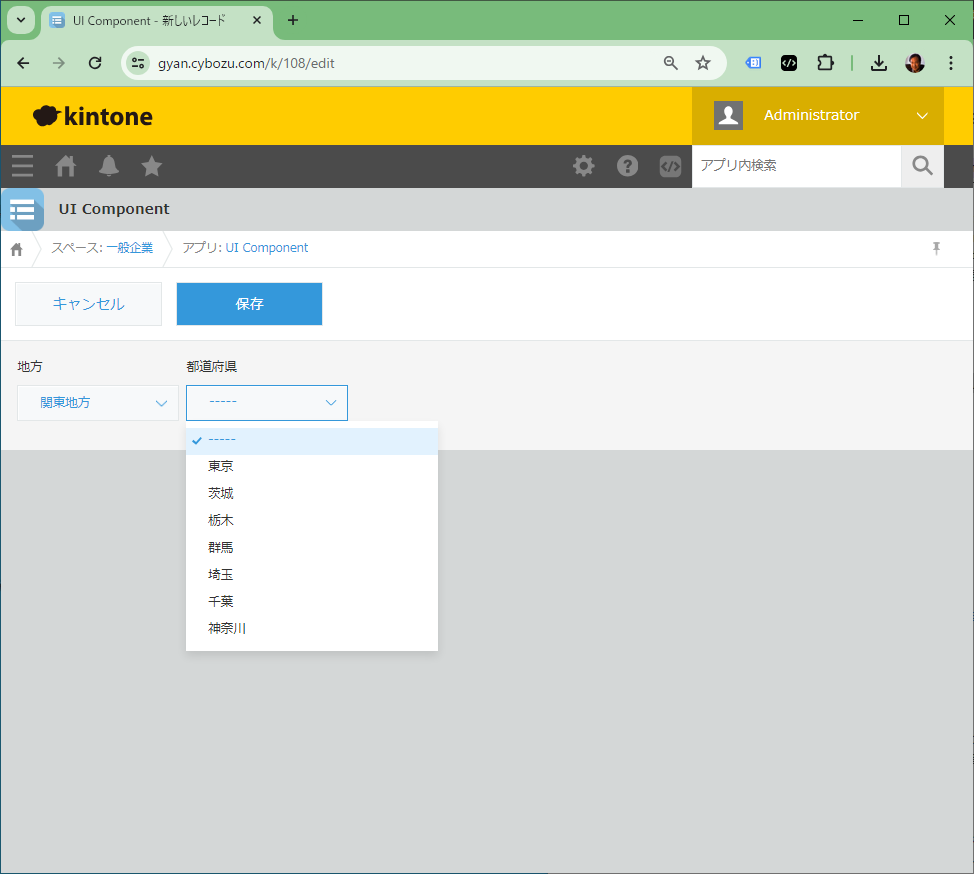This screenshot has height=874, width=974.
Task: Click the browser address bar URL
Action: coord(246,63)
